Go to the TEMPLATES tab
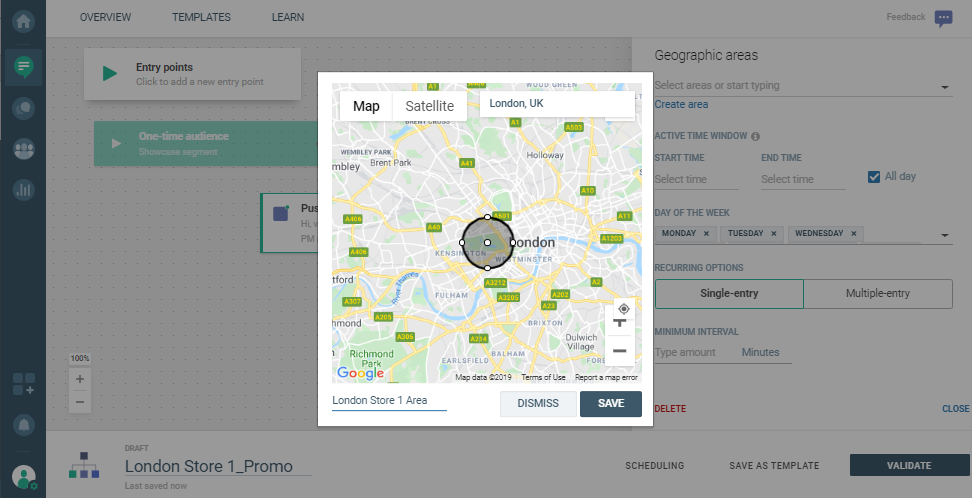This screenshot has width=972, height=498. coord(201,17)
